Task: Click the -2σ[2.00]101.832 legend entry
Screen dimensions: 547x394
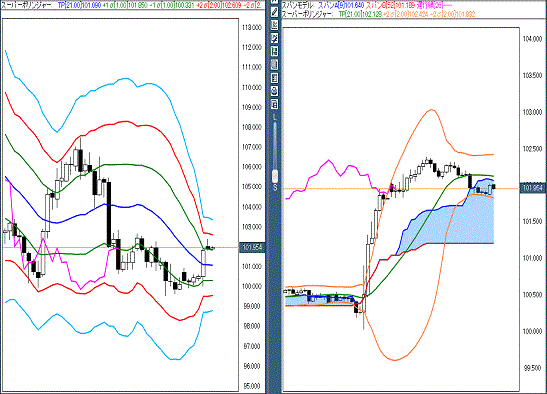Action: point(452,14)
